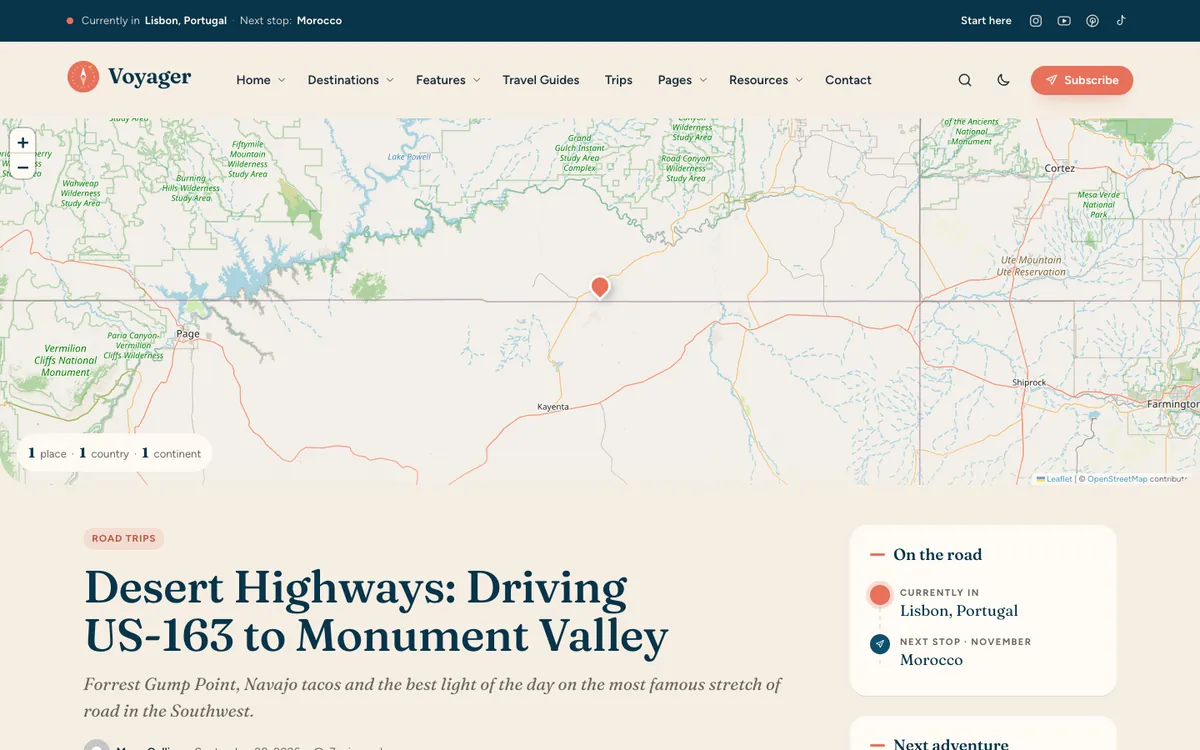Screen dimensions: 1200x750
Task: Open the Features dropdown menu
Action: click(x=448, y=80)
